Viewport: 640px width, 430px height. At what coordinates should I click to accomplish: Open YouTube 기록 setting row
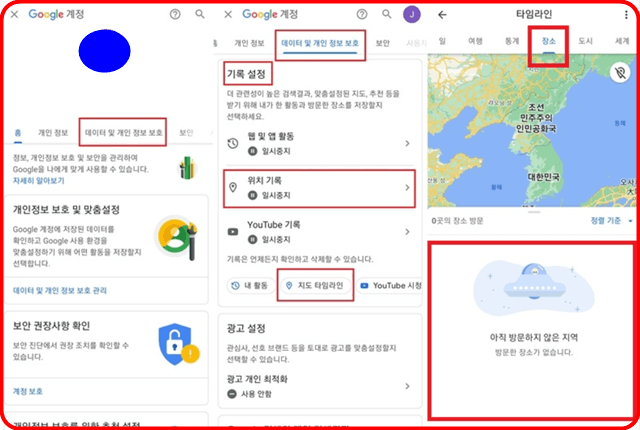[320, 232]
